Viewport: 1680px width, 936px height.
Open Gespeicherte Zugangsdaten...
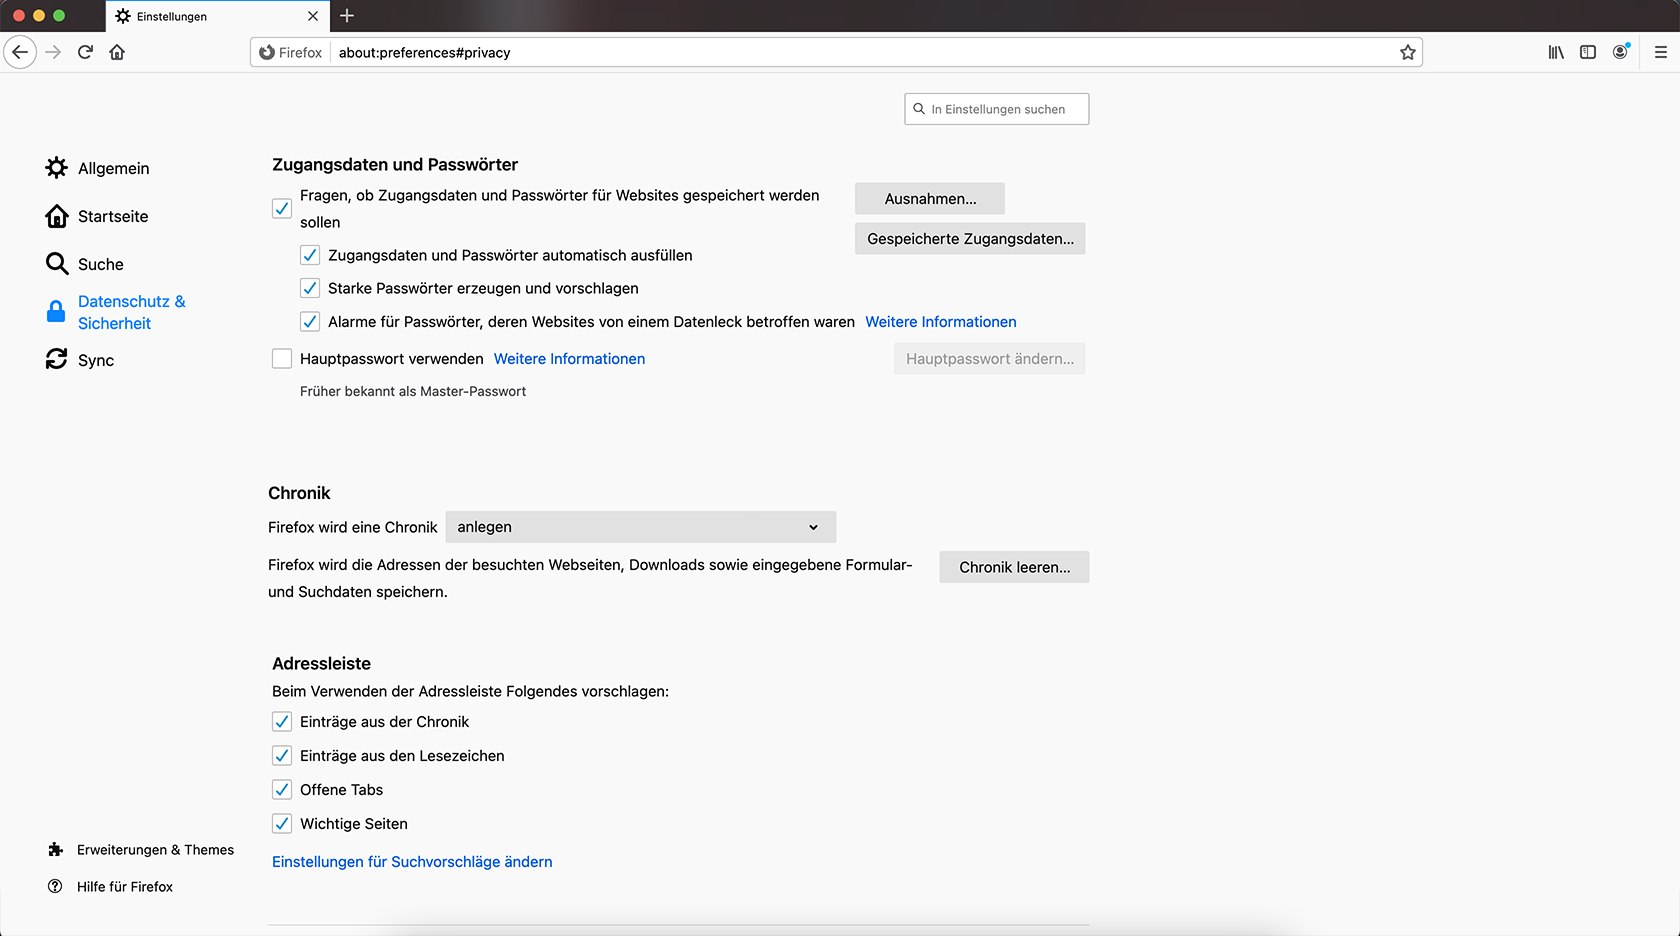point(970,239)
